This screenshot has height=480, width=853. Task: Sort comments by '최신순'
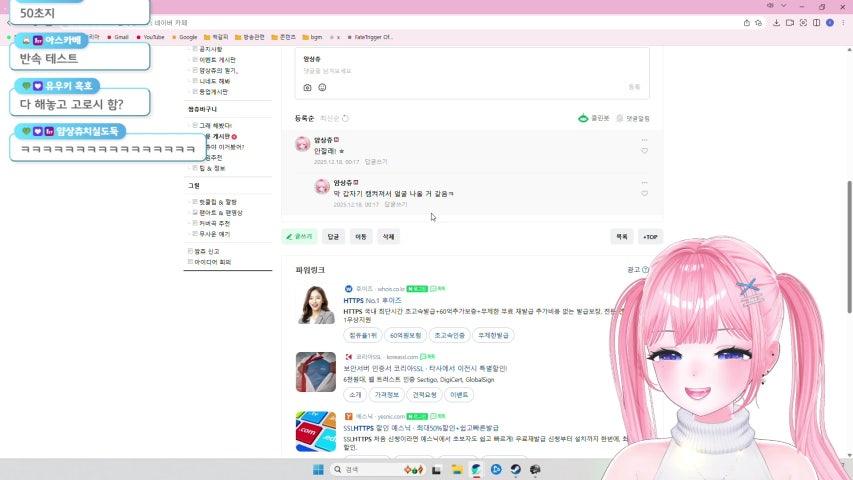pyautogui.click(x=330, y=118)
